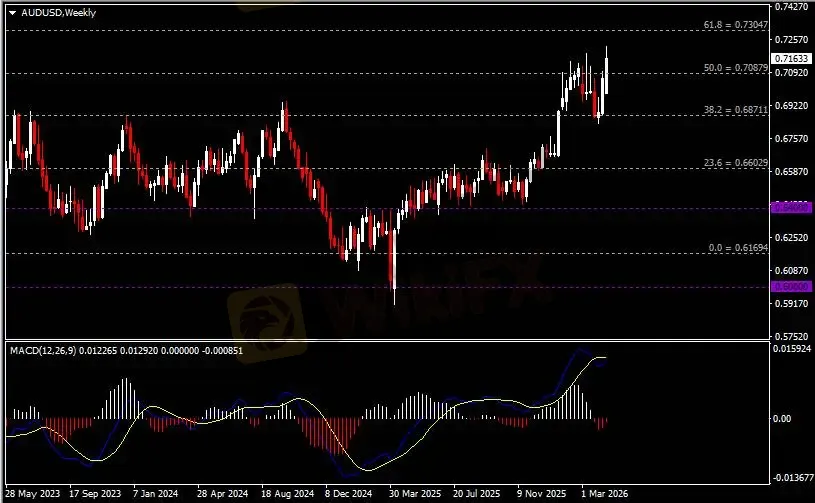Viewport: 815px width, 503px height.
Task: Click the AUDUSD,Weekly chart title
Action: tap(51, 12)
